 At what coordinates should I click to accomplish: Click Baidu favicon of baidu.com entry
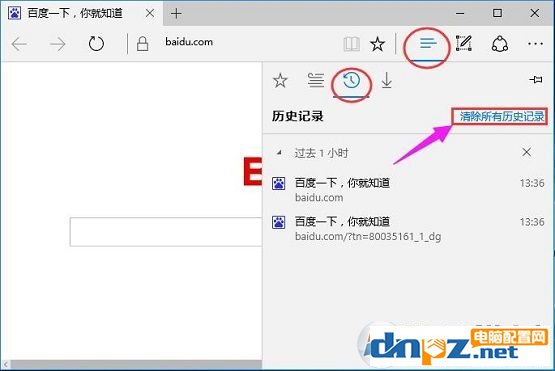(x=279, y=184)
